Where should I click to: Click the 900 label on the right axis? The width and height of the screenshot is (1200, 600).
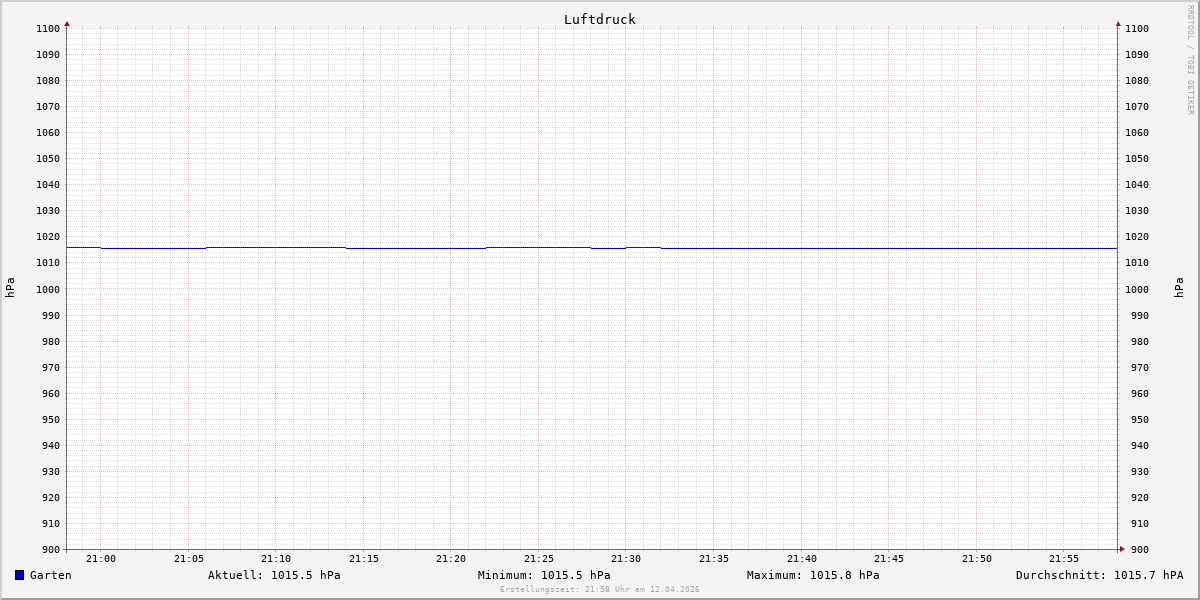click(x=1136, y=549)
